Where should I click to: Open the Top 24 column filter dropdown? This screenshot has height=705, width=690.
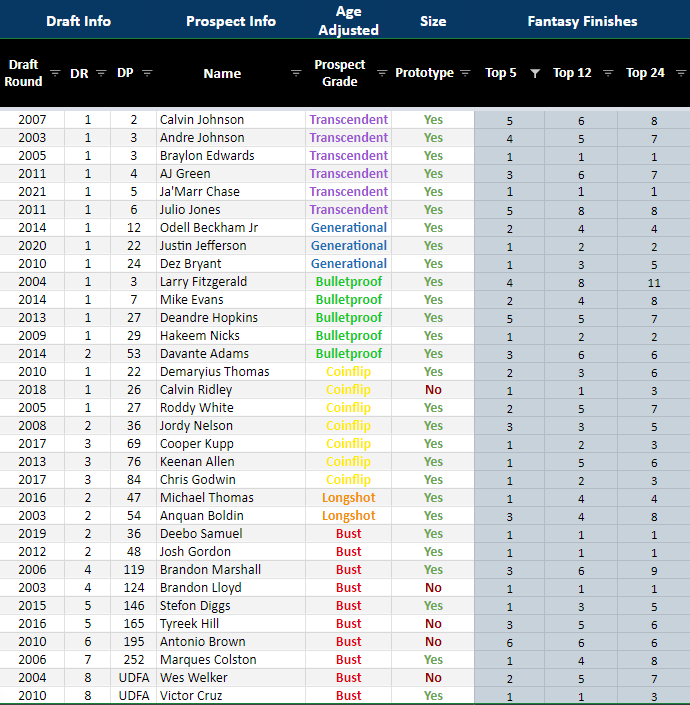(x=681, y=73)
